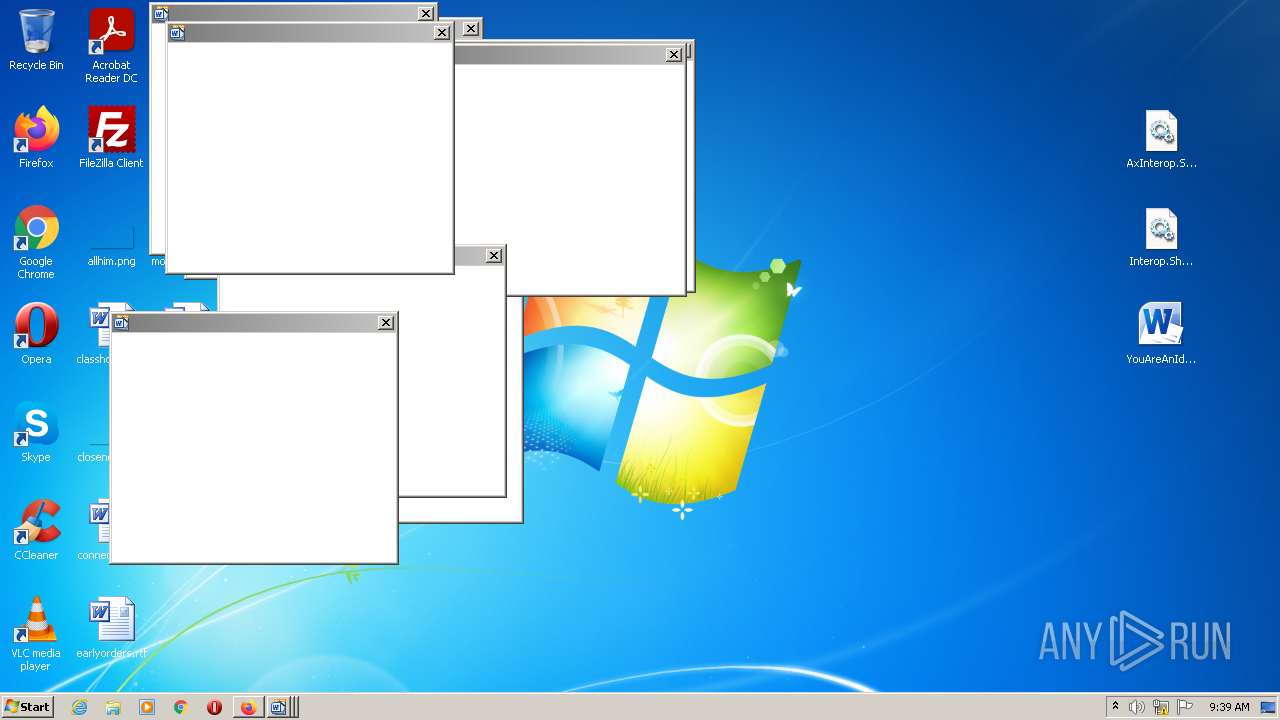
Task: Open the 9:39 AM clock
Action: pyautogui.click(x=1229, y=707)
